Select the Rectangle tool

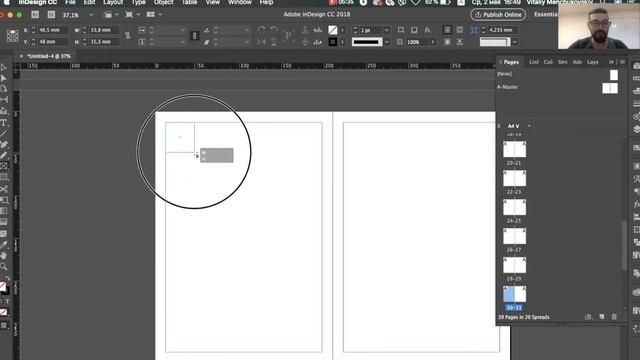(4, 178)
